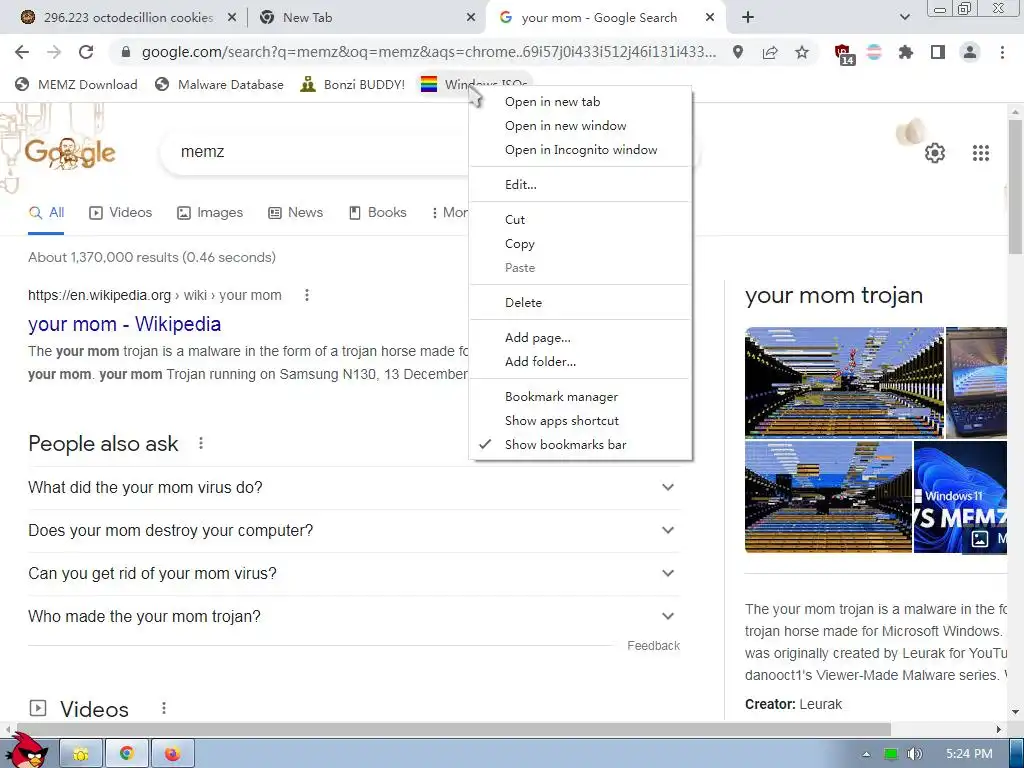This screenshot has height=768, width=1024.
Task: Open Firefox from the taskbar
Action: tap(172, 754)
